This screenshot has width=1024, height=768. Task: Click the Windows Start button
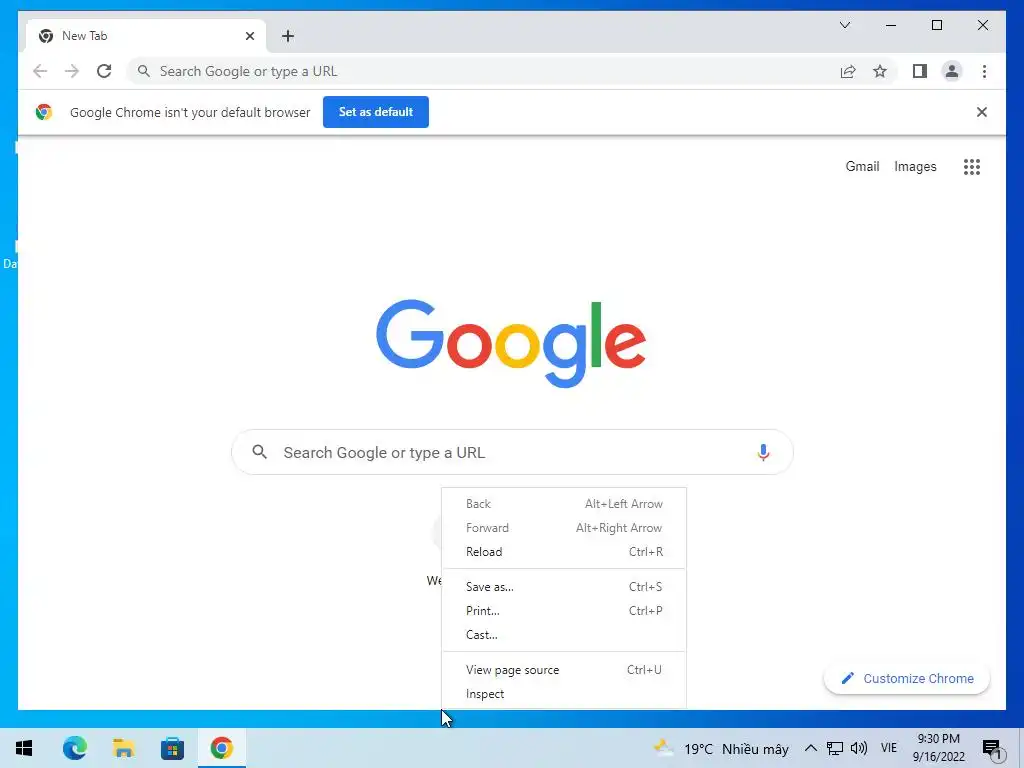pyautogui.click(x=24, y=748)
